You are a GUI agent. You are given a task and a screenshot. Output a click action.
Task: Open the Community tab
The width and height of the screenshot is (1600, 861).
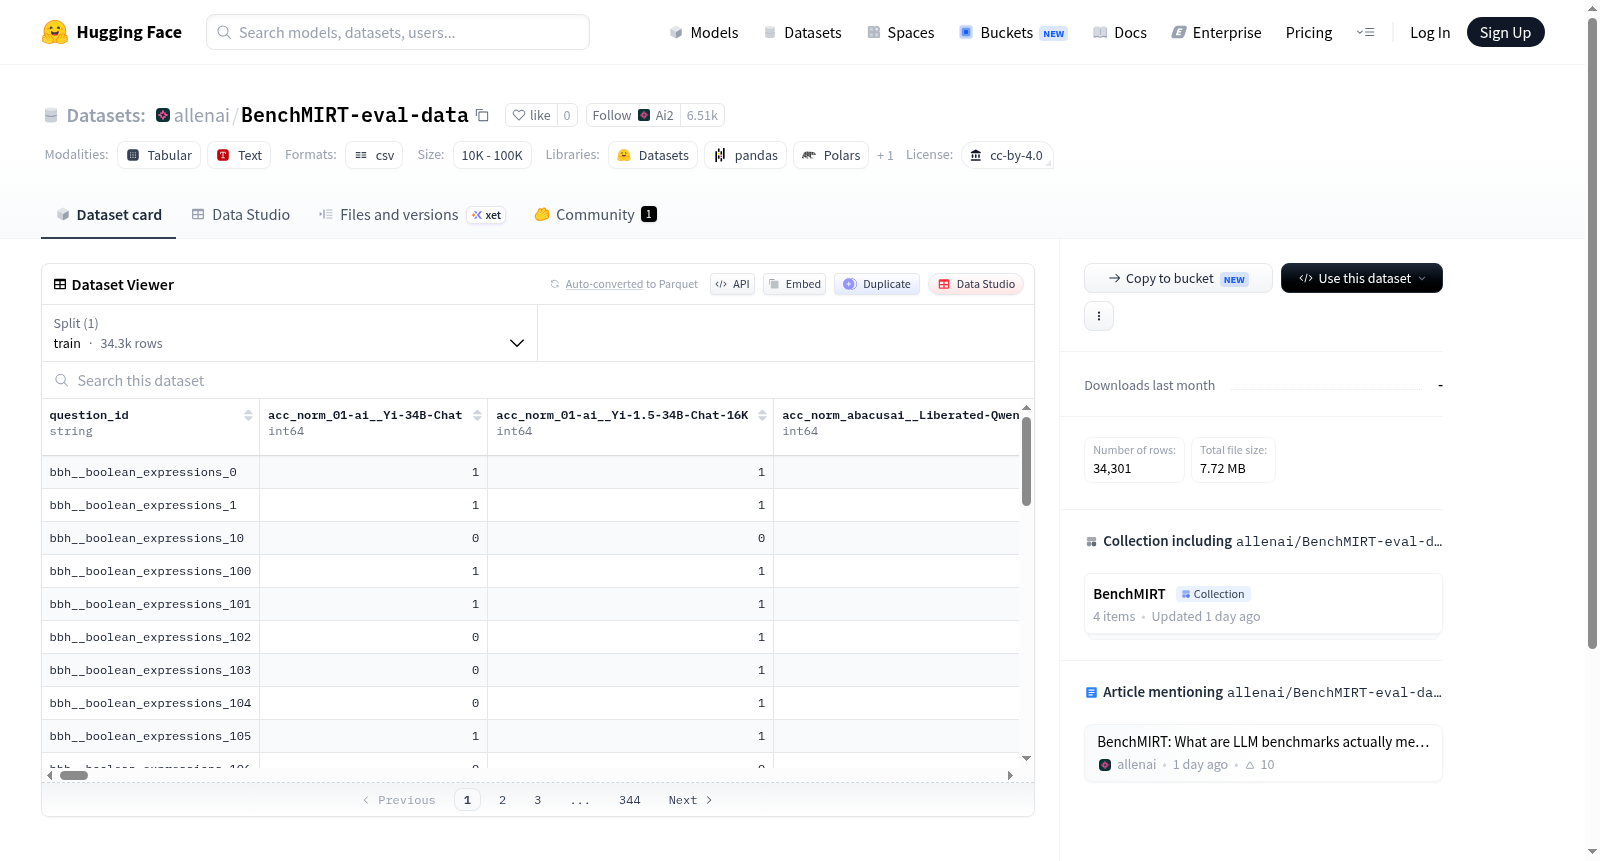pyautogui.click(x=596, y=214)
